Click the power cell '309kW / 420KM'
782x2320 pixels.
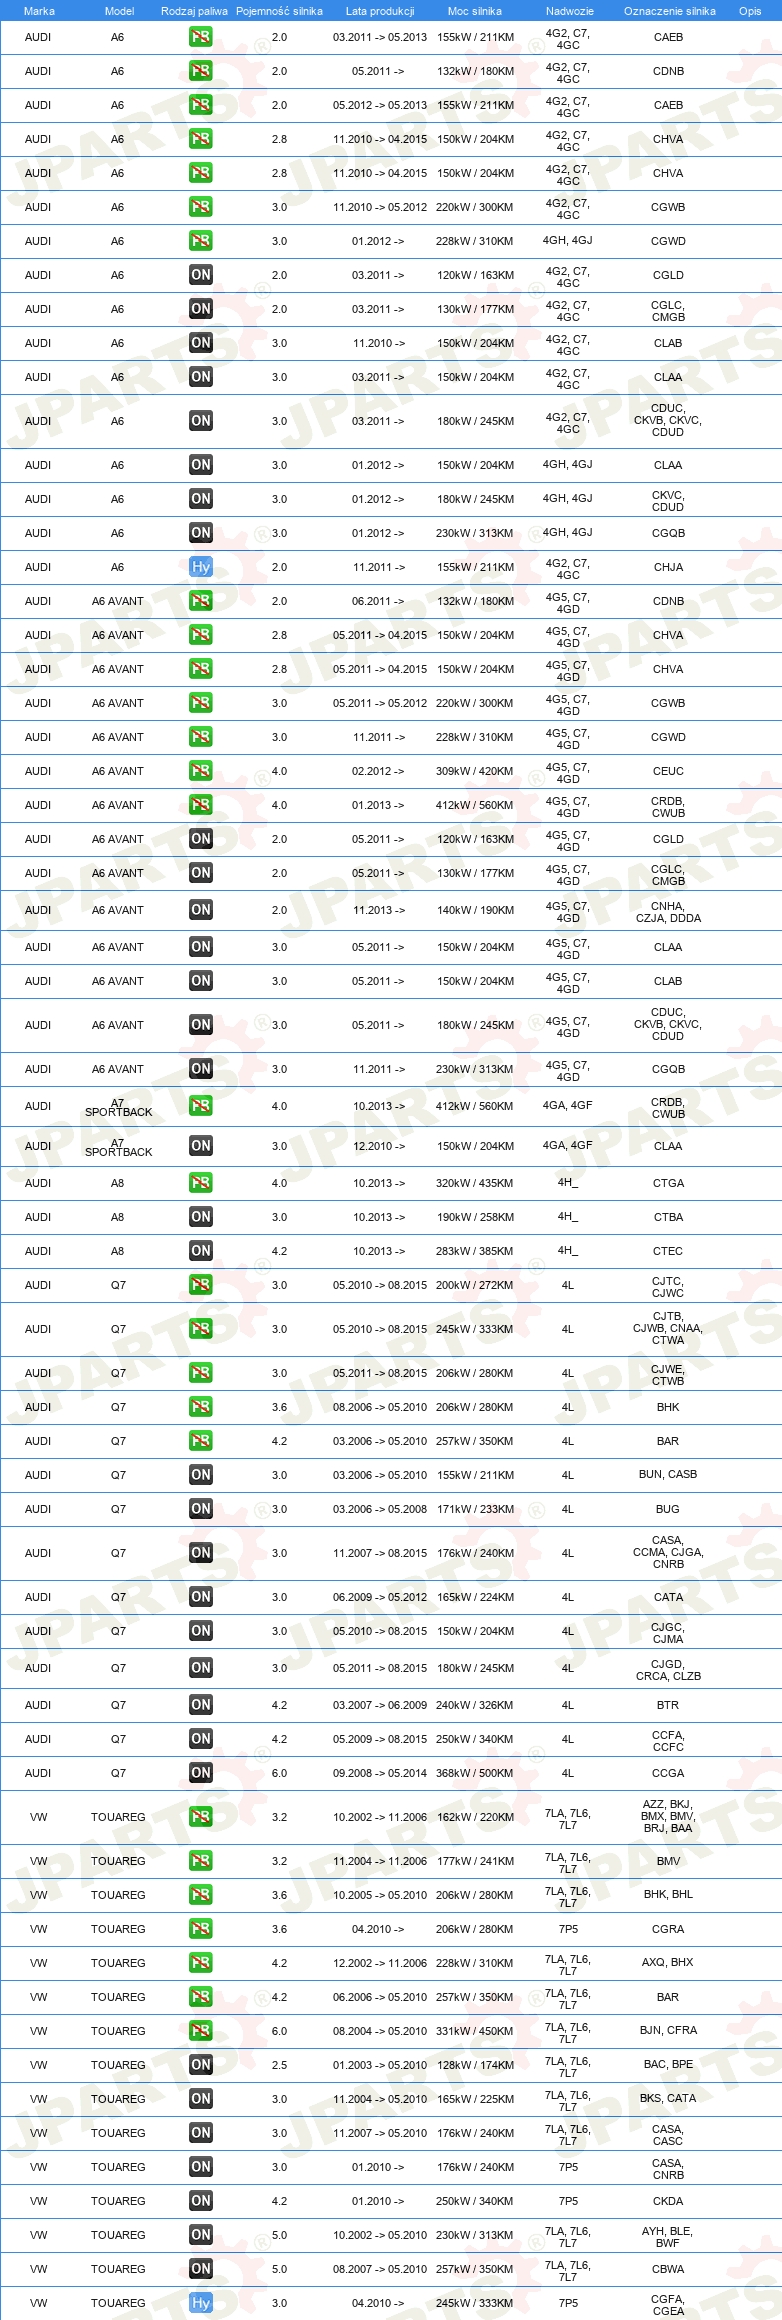[x=475, y=771]
